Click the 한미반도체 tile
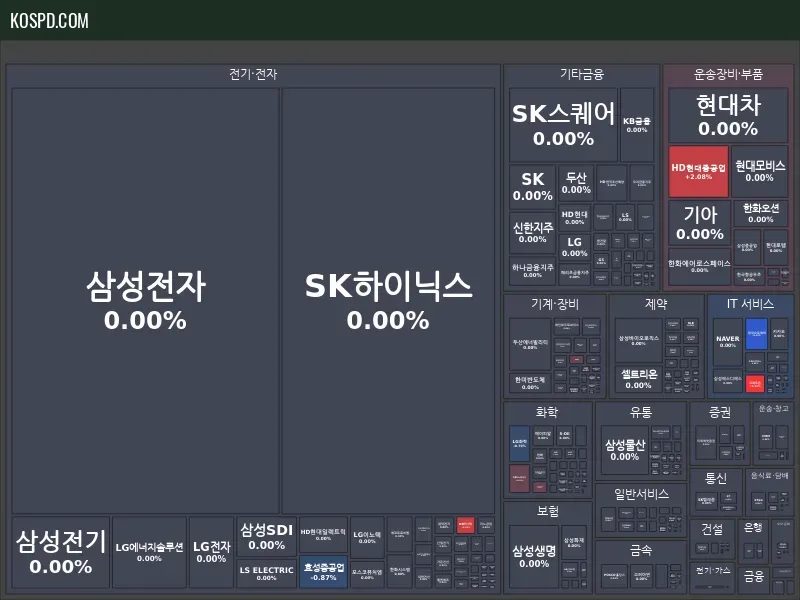The height and width of the screenshot is (600, 800). (x=530, y=383)
